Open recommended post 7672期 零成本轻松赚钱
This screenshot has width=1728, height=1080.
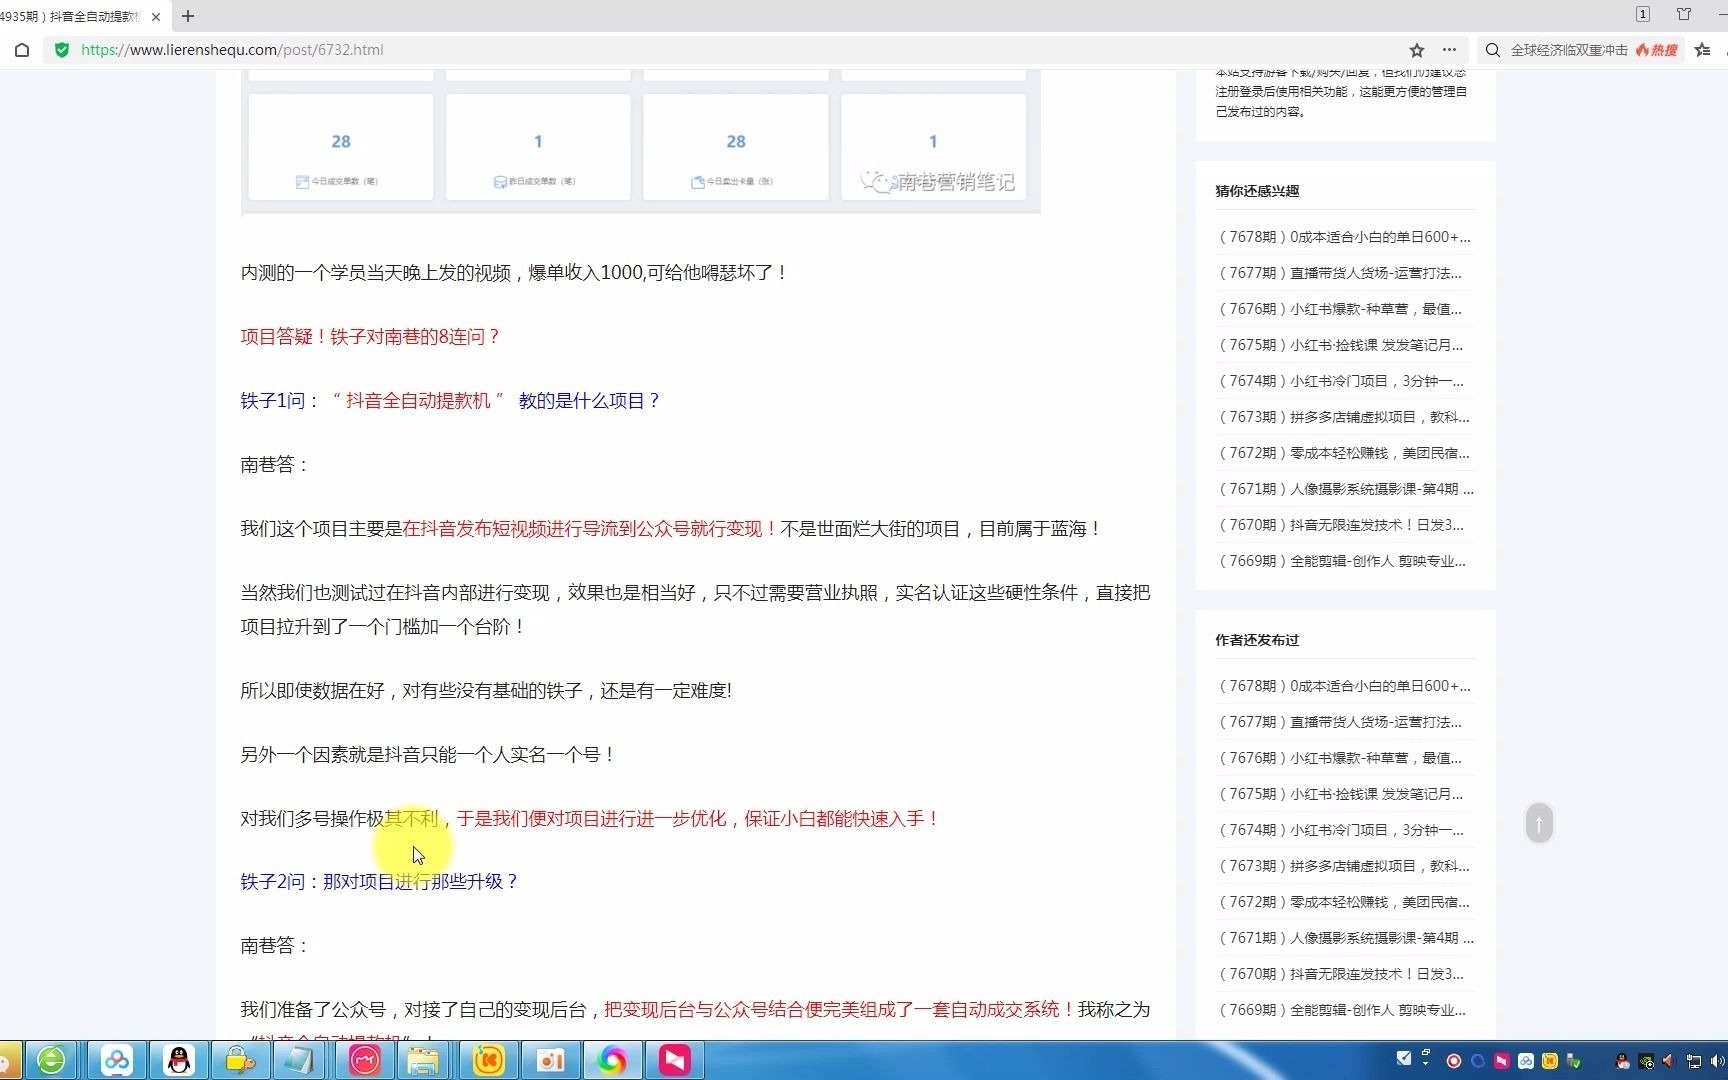[x=1345, y=453]
